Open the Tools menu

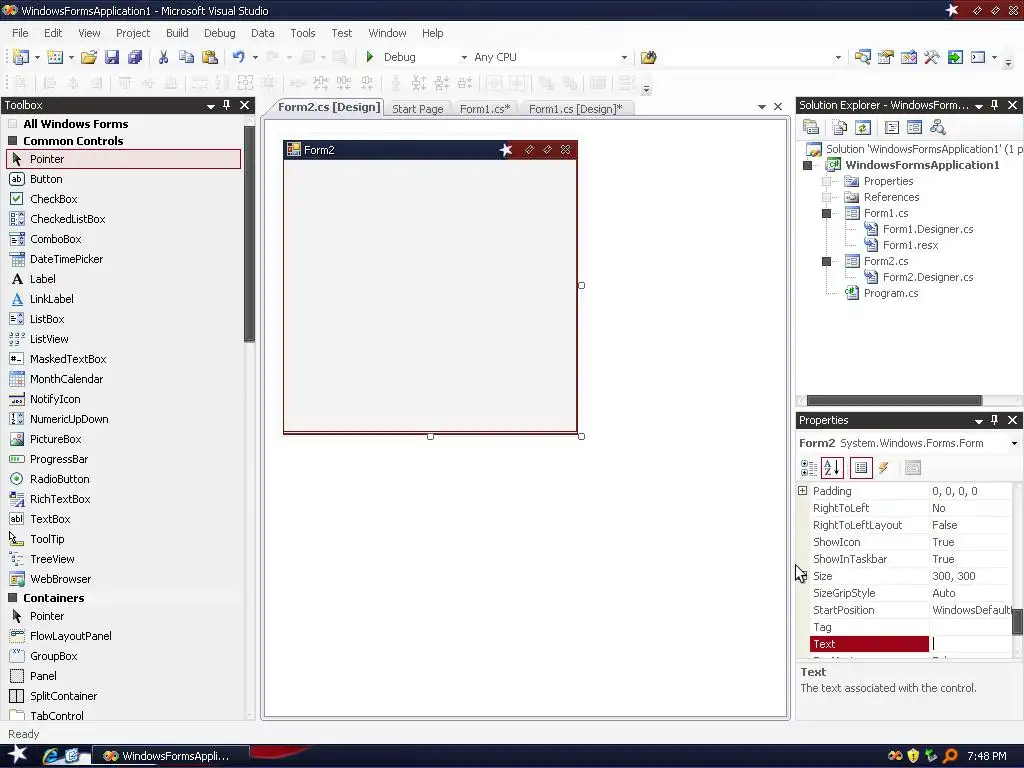pos(302,33)
